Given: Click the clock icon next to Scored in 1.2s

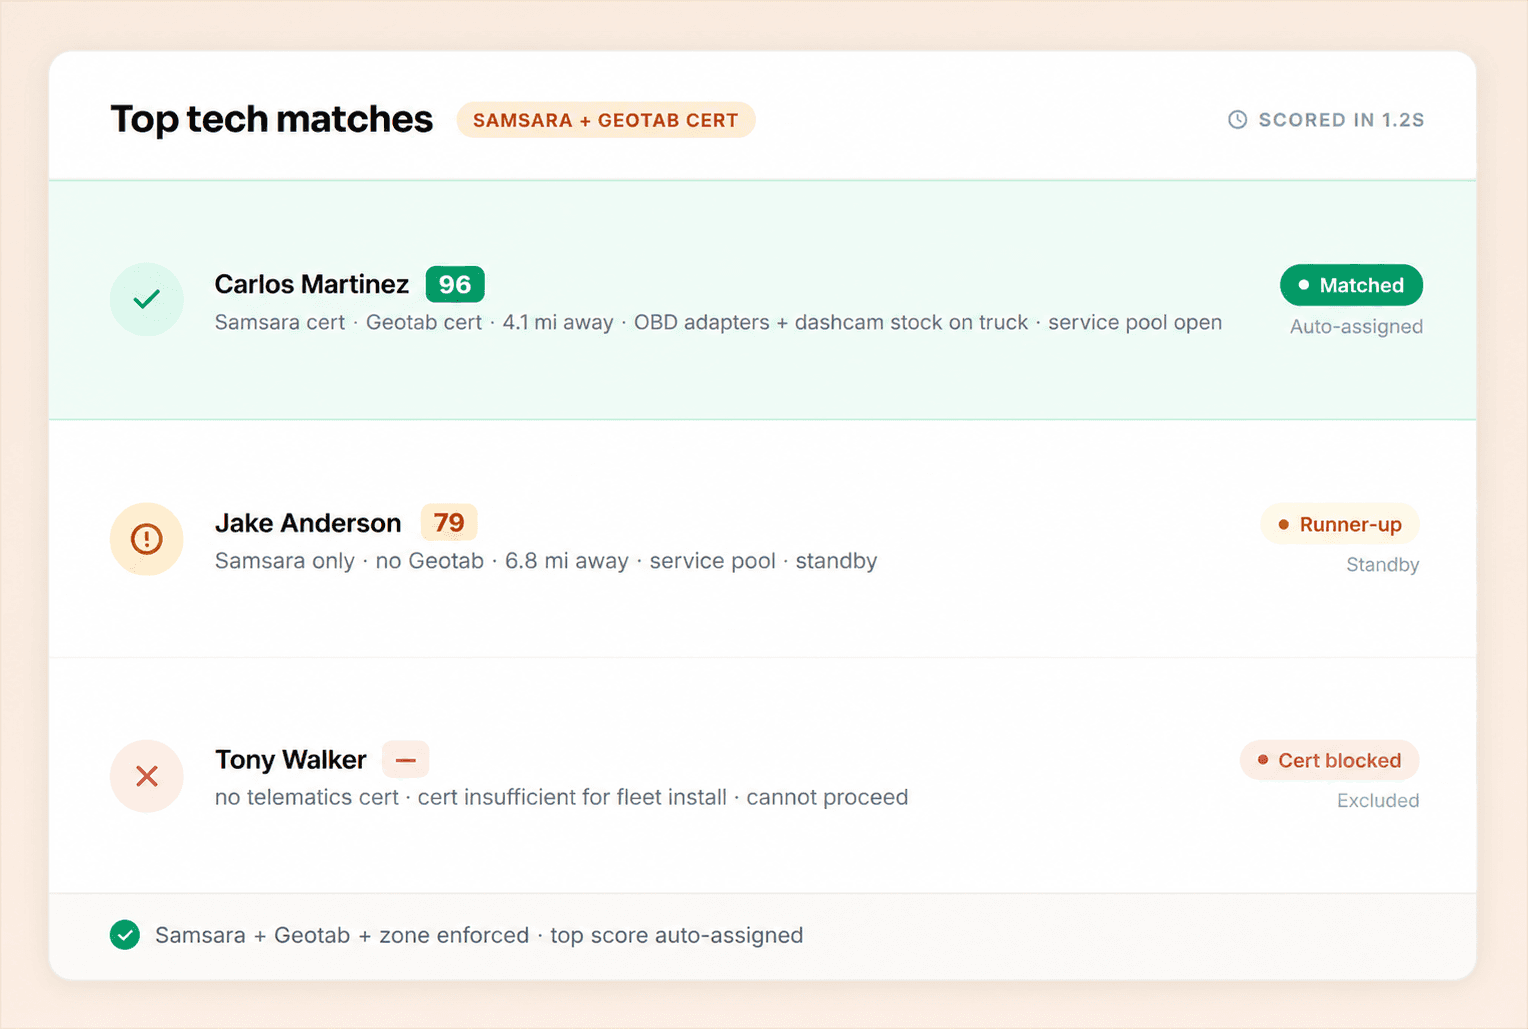Looking at the screenshot, I should click(x=1237, y=120).
